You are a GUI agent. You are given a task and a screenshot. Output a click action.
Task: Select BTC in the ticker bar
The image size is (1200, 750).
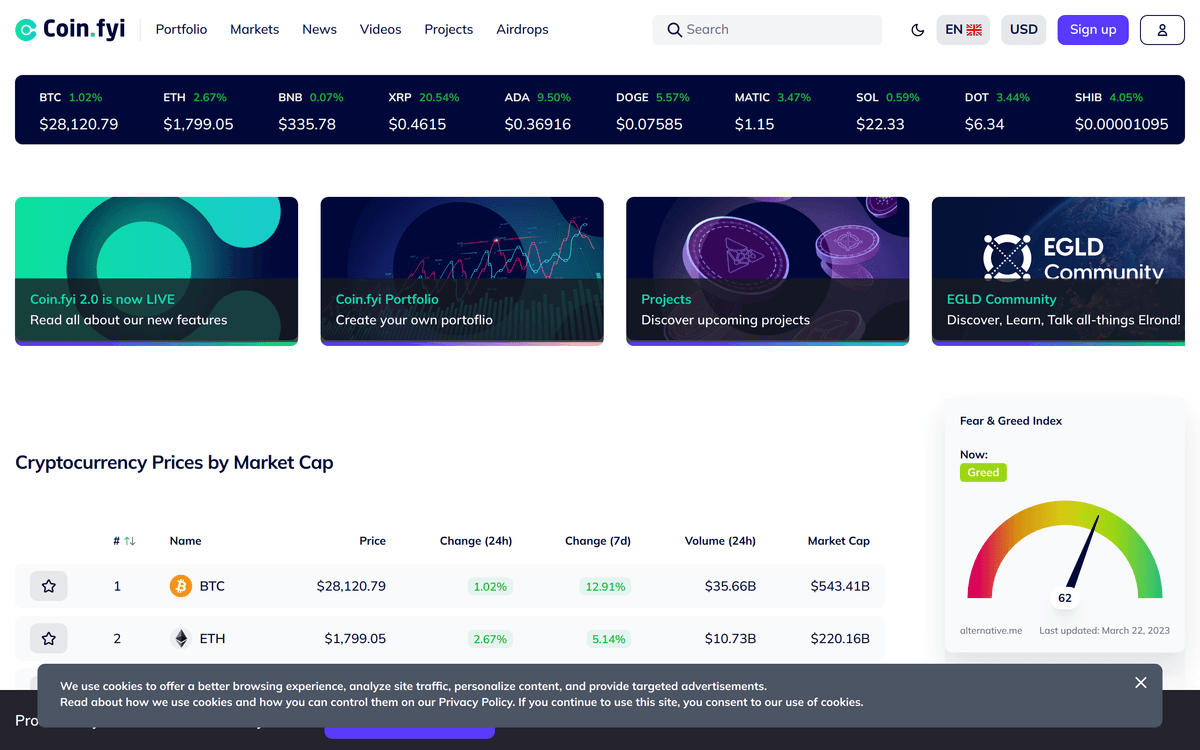pyautogui.click(x=79, y=111)
